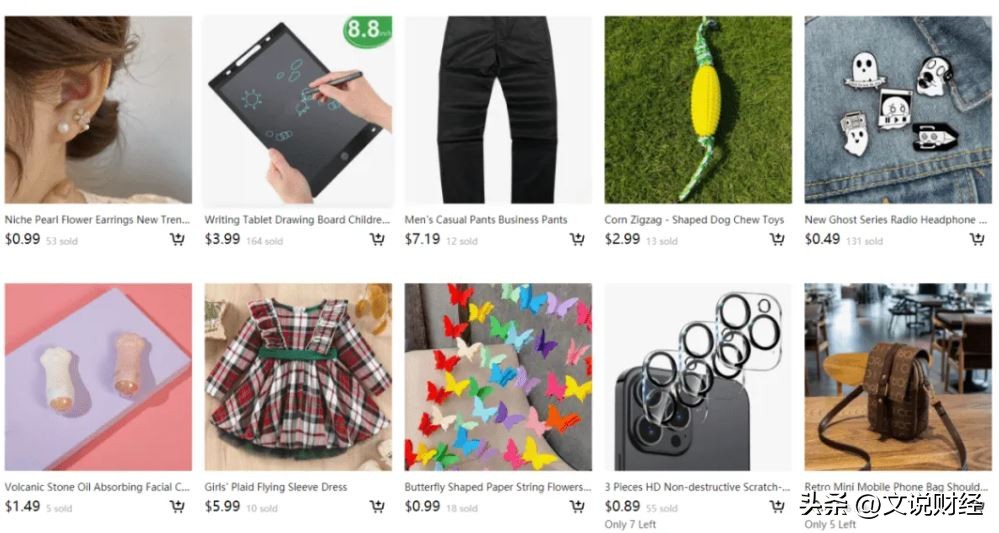Add Volcanic Stone Facial item to cart
Screen dimensions: 999x533
pyautogui.click(x=177, y=507)
